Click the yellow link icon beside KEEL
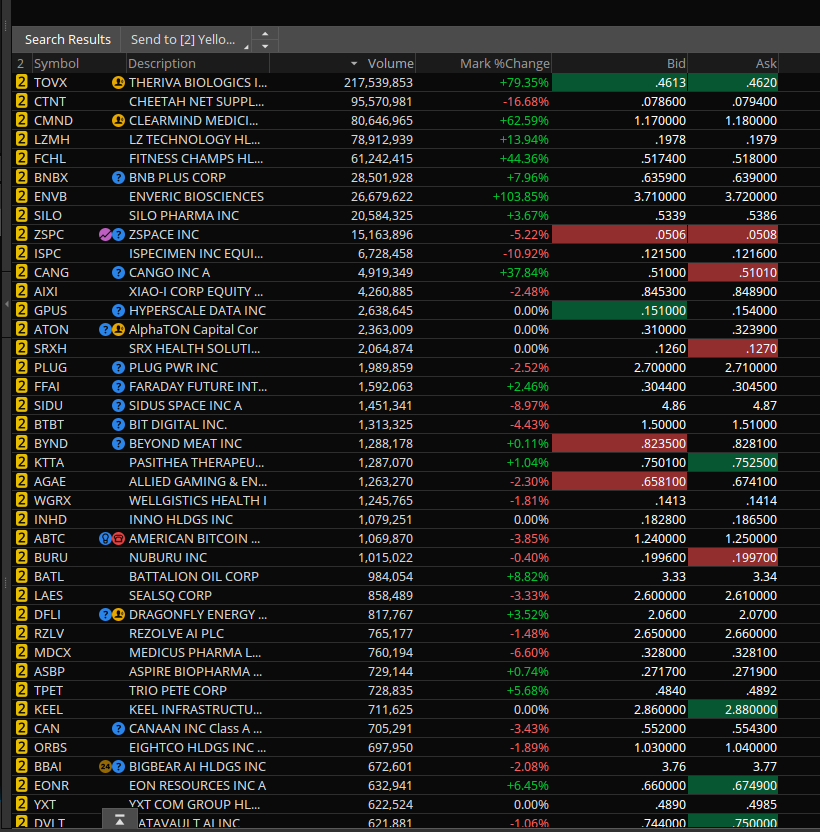The height and width of the screenshot is (832, 820). pos(21,709)
